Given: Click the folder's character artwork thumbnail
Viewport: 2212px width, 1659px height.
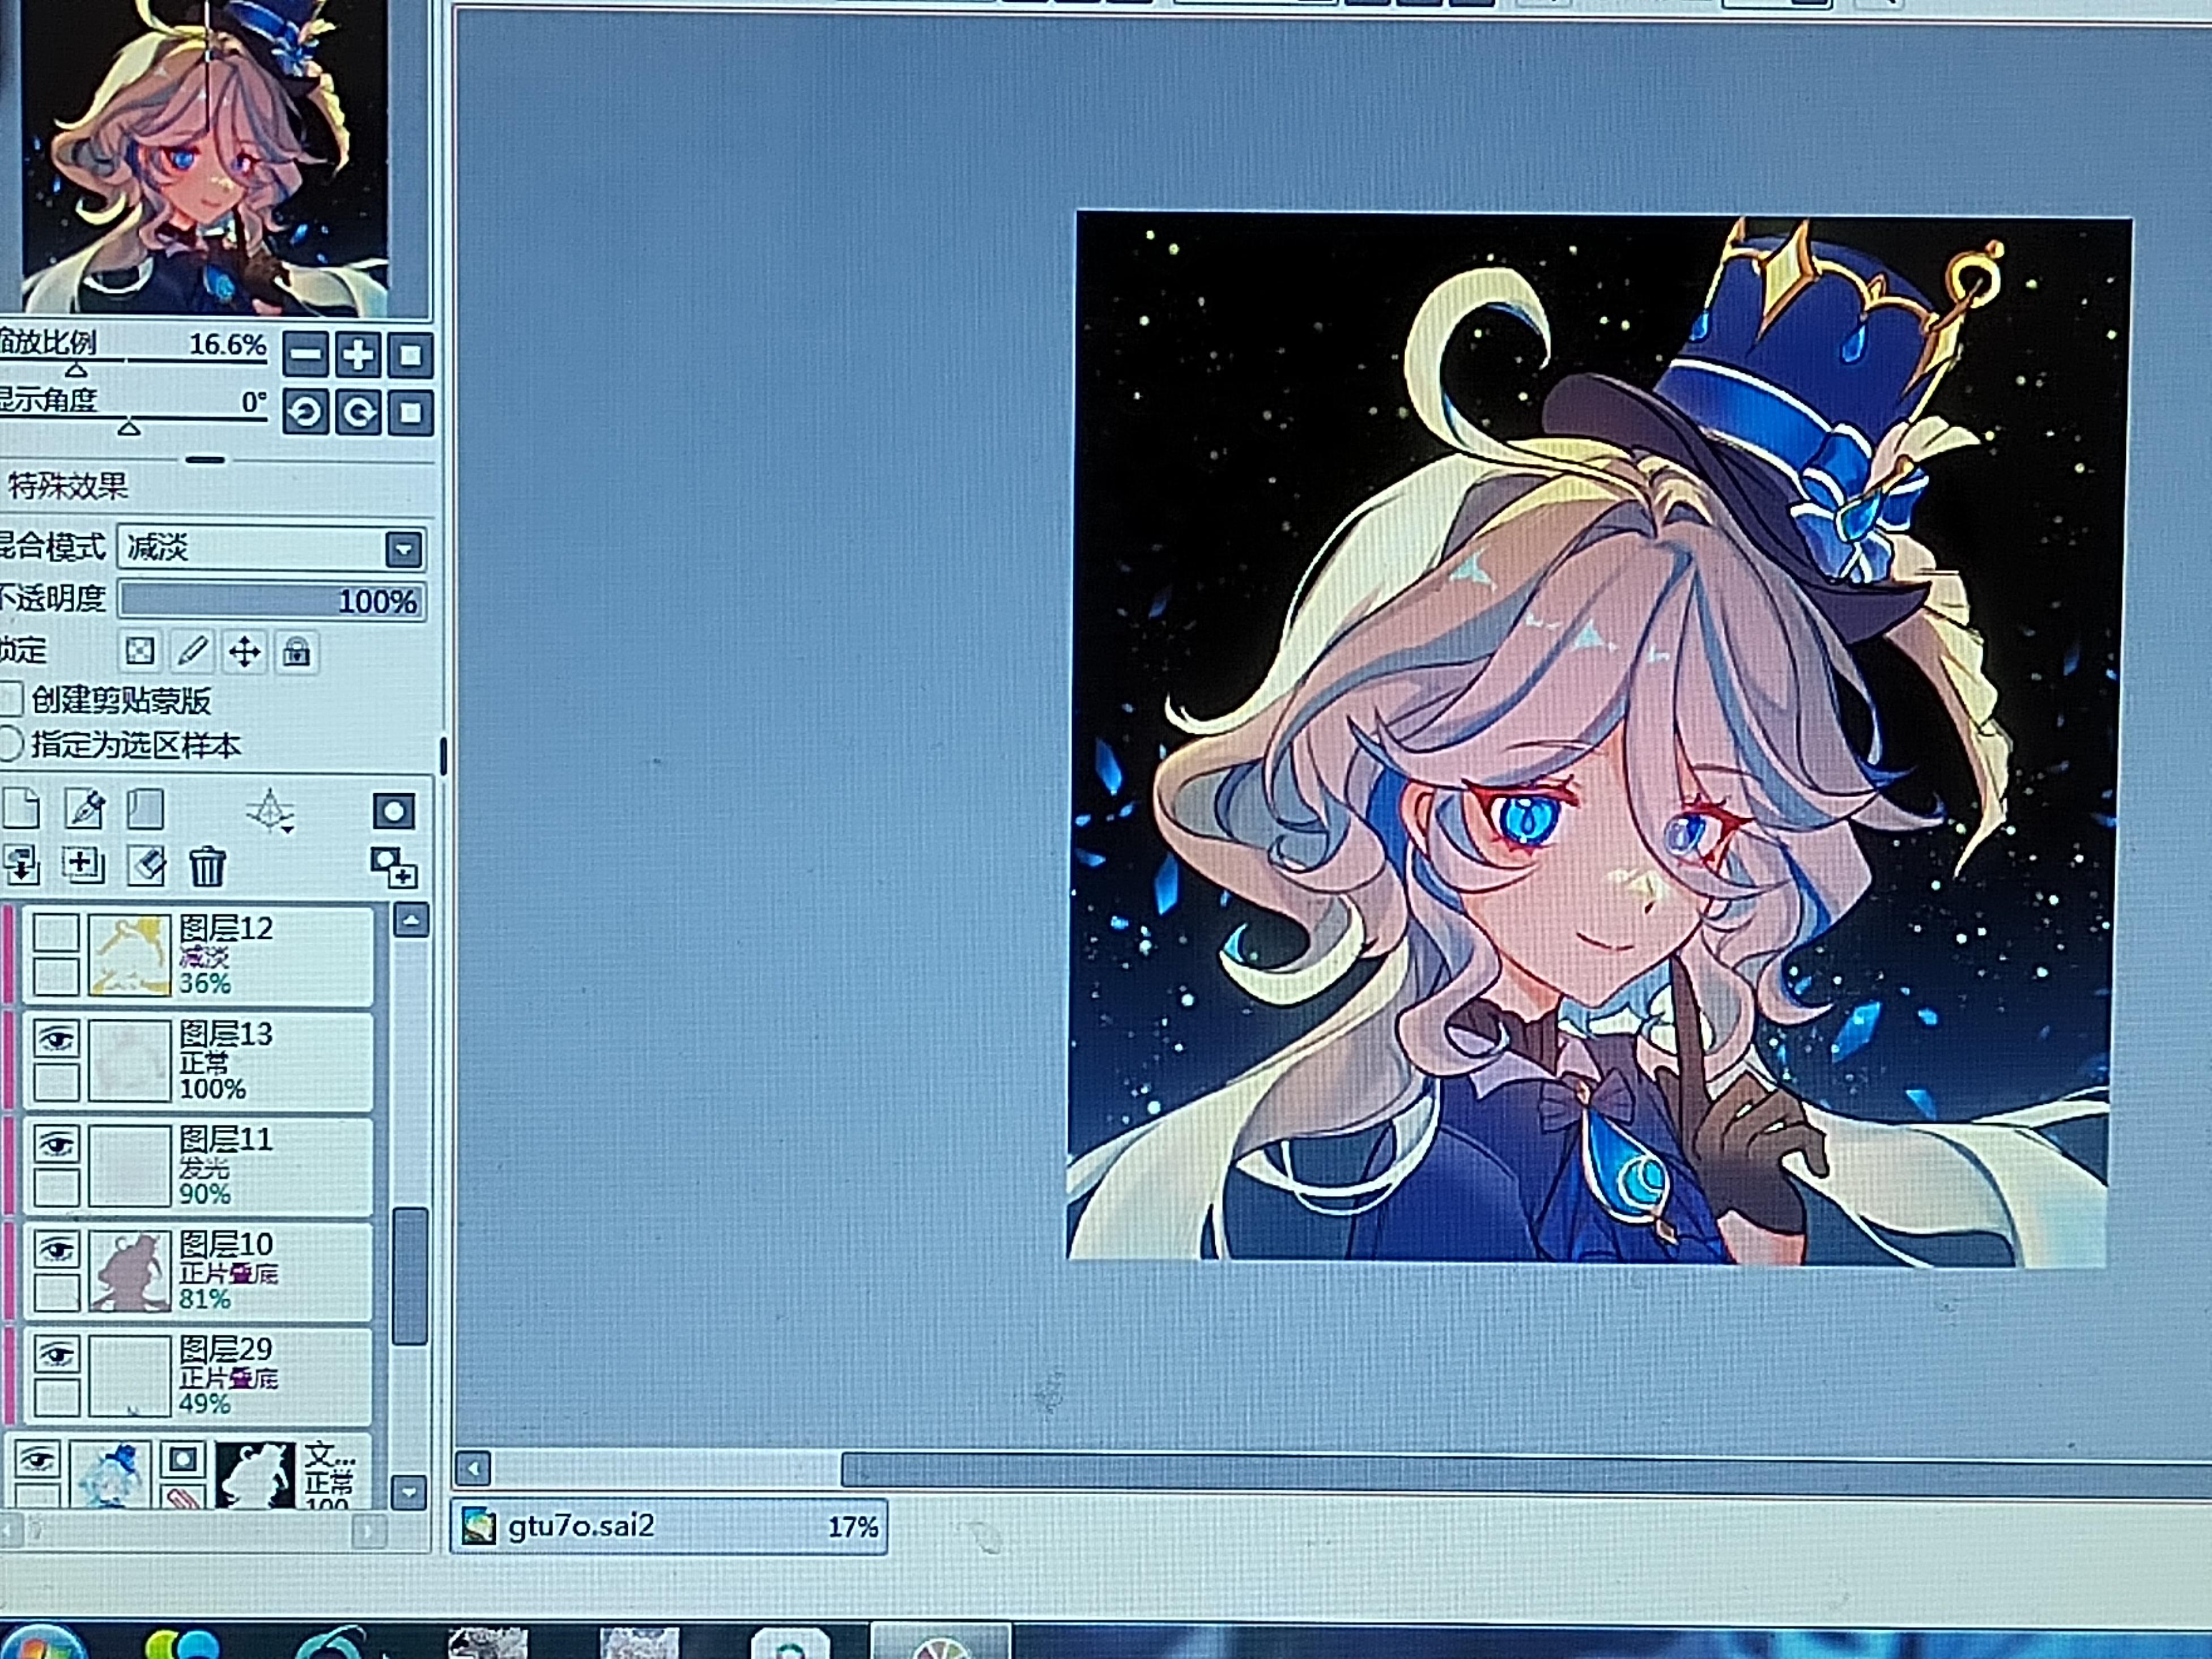Looking at the screenshot, I should (x=110, y=1474).
